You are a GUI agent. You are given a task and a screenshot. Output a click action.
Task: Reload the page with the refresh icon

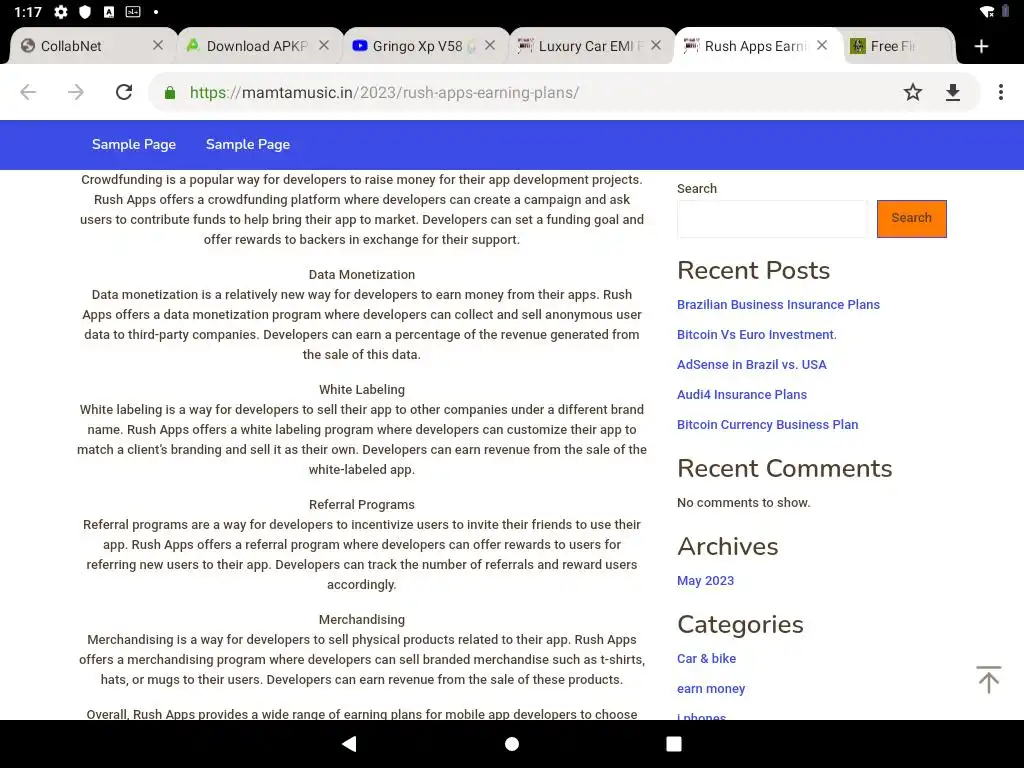point(124,92)
